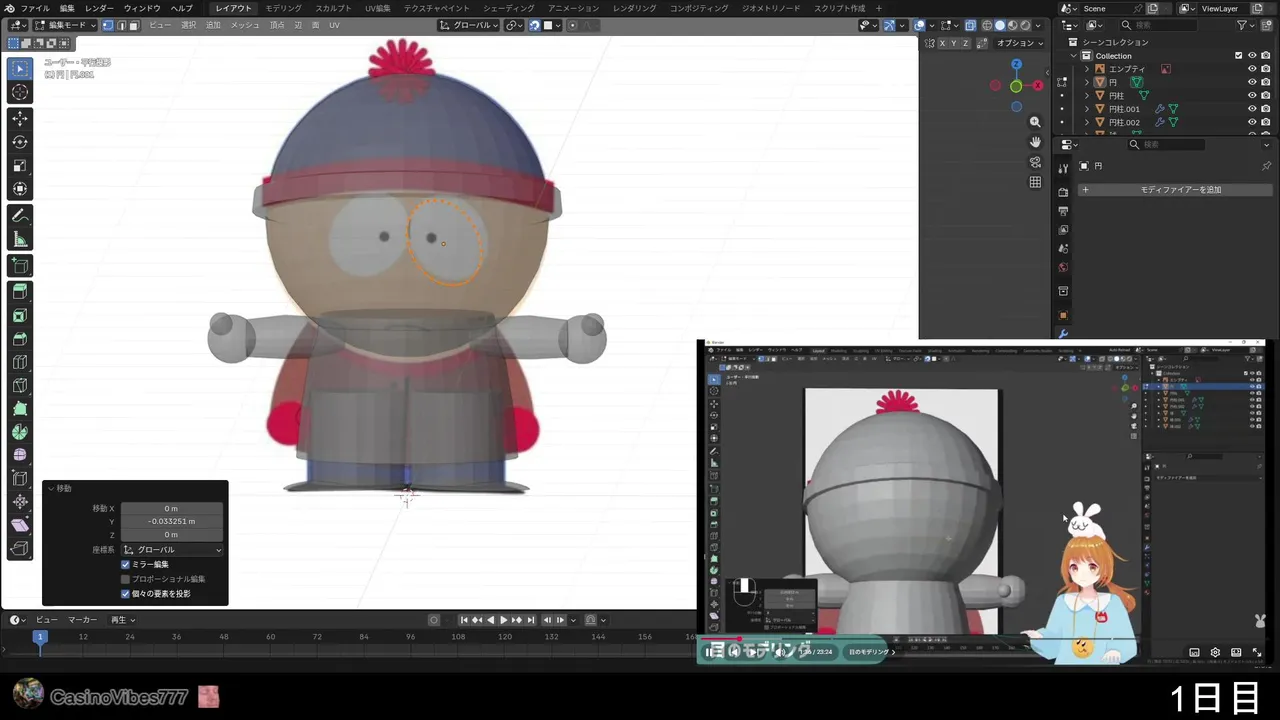Toggle X-ray display in viewport header
This screenshot has height=720, width=1280.
[x=970, y=25]
